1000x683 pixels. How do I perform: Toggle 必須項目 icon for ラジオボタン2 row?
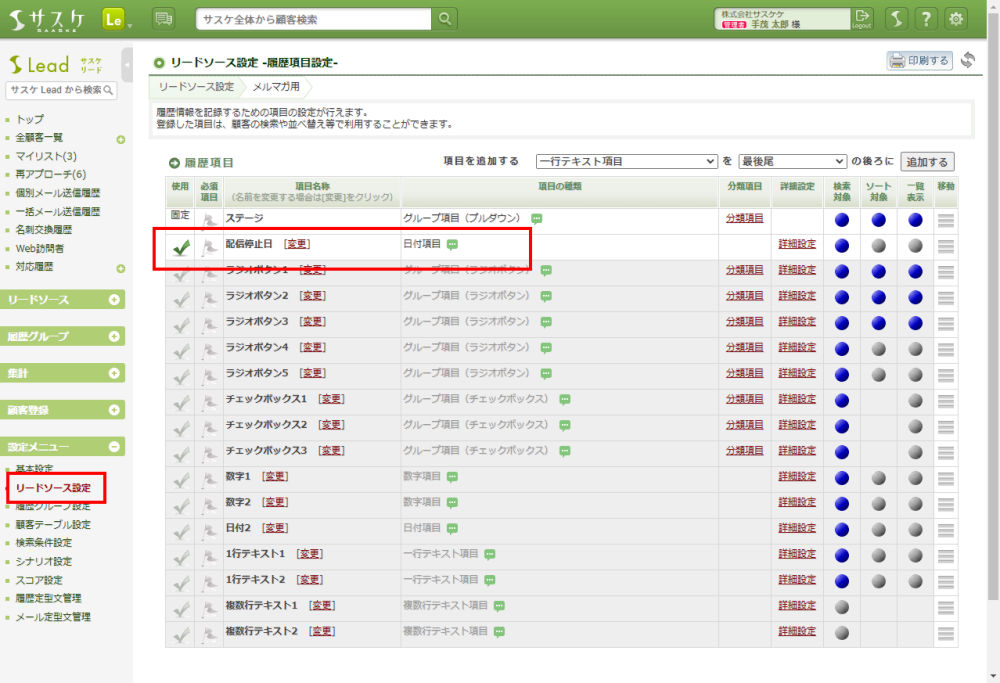[x=209, y=296]
